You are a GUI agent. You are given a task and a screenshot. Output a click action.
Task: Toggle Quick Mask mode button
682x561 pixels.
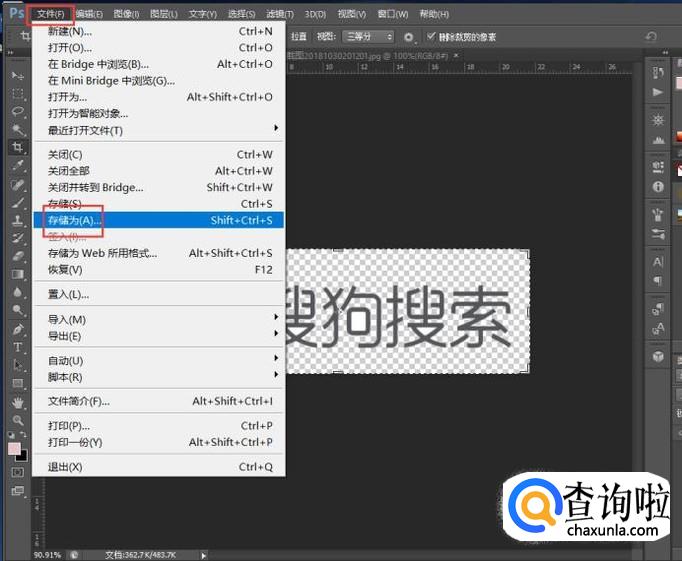coord(17,472)
